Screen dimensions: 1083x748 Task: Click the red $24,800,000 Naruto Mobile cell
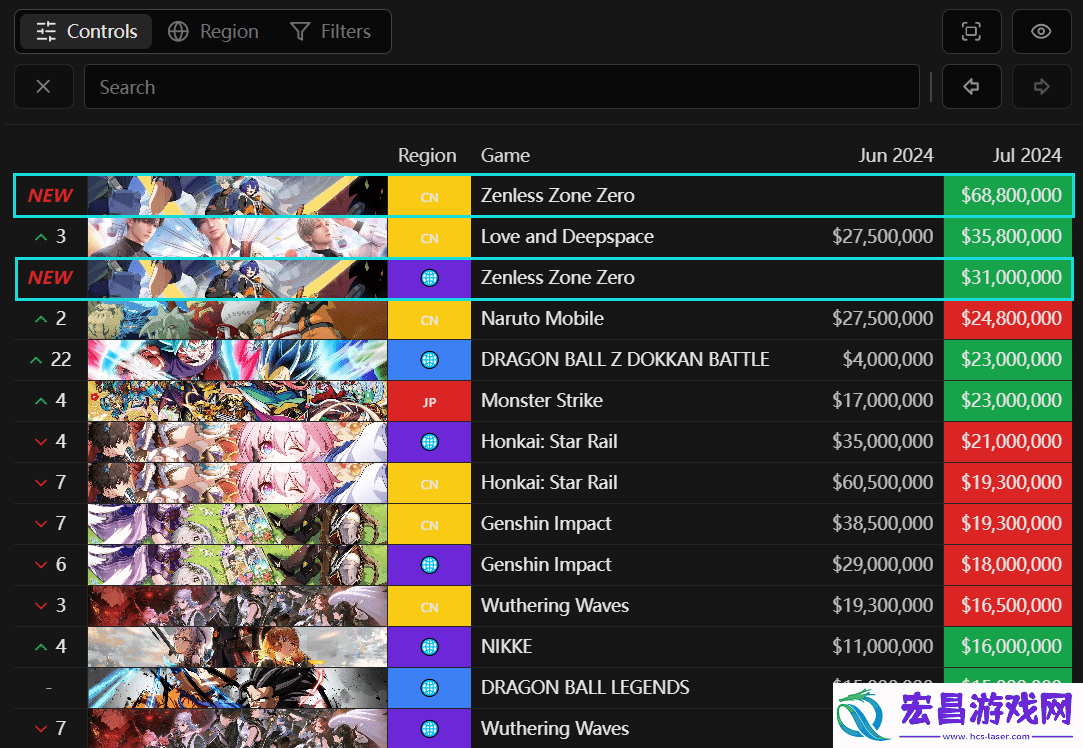coord(1008,319)
